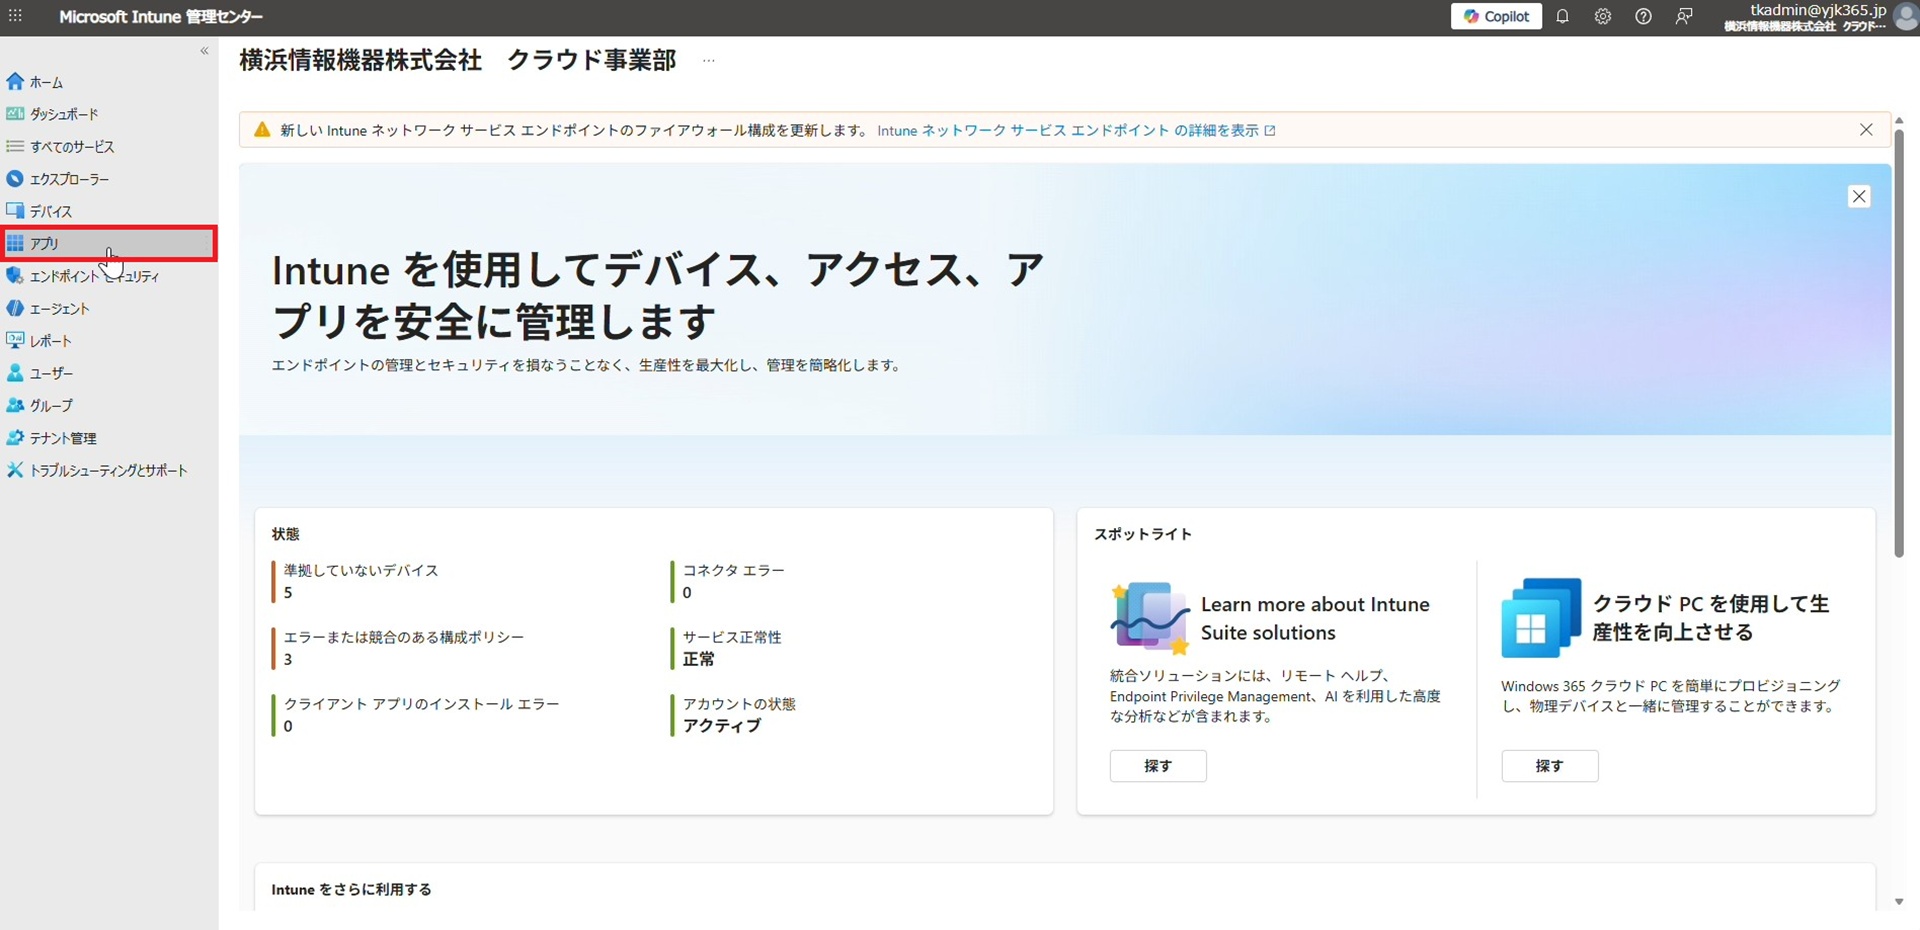Open the portal waffle menu icon
This screenshot has height=930, width=1920.
pyautogui.click(x=15, y=17)
